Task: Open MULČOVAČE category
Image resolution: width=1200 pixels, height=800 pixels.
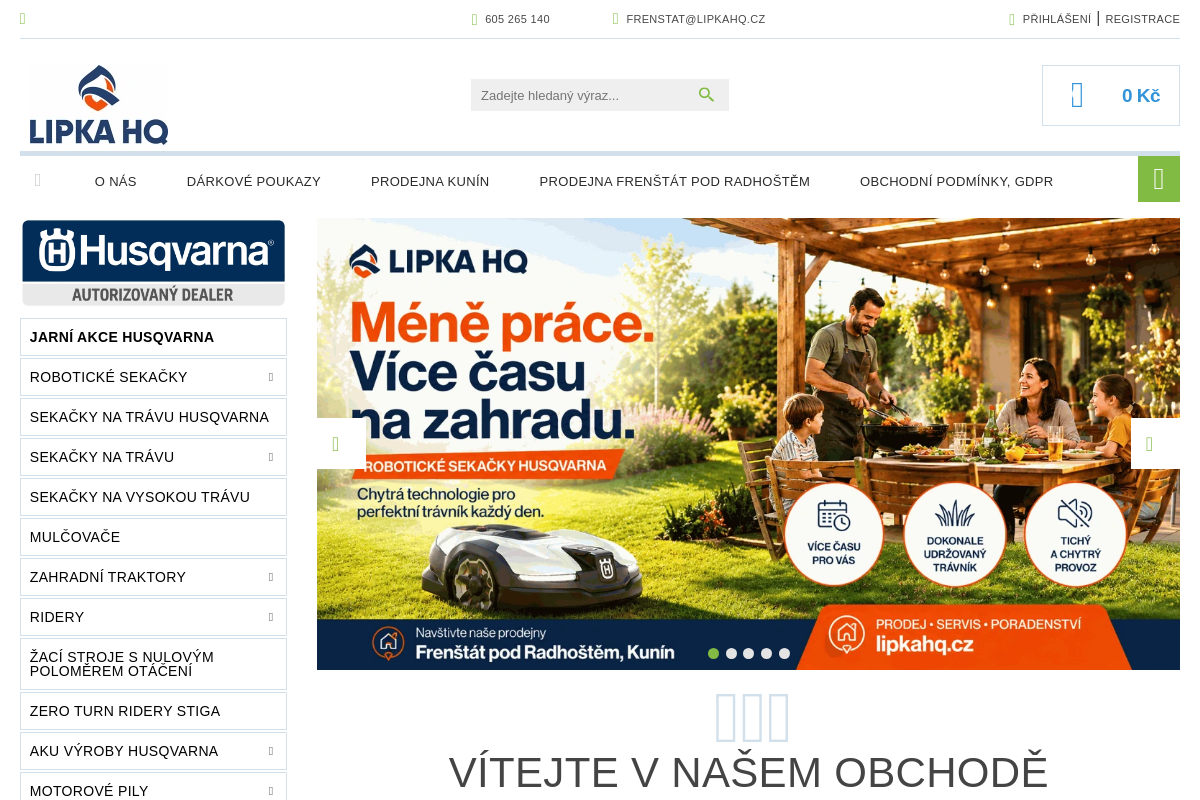Action: [153, 537]
